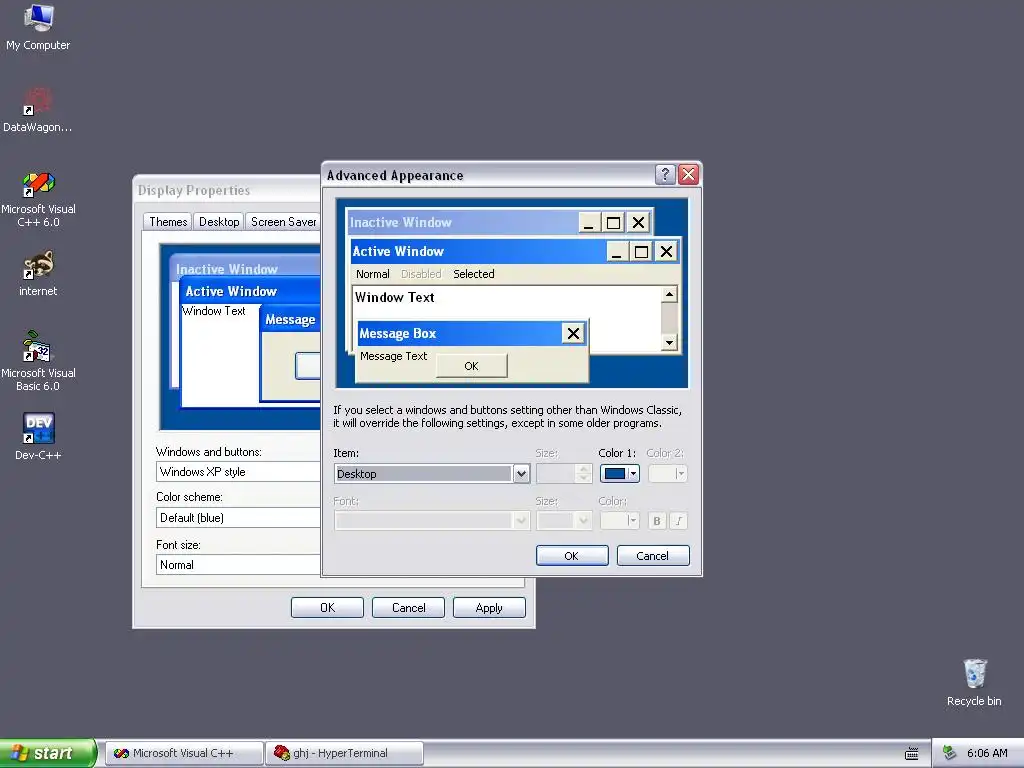Click Inactive Window preview close icon
Viewport: 1024px width, 768px height.
coord(638,223)
